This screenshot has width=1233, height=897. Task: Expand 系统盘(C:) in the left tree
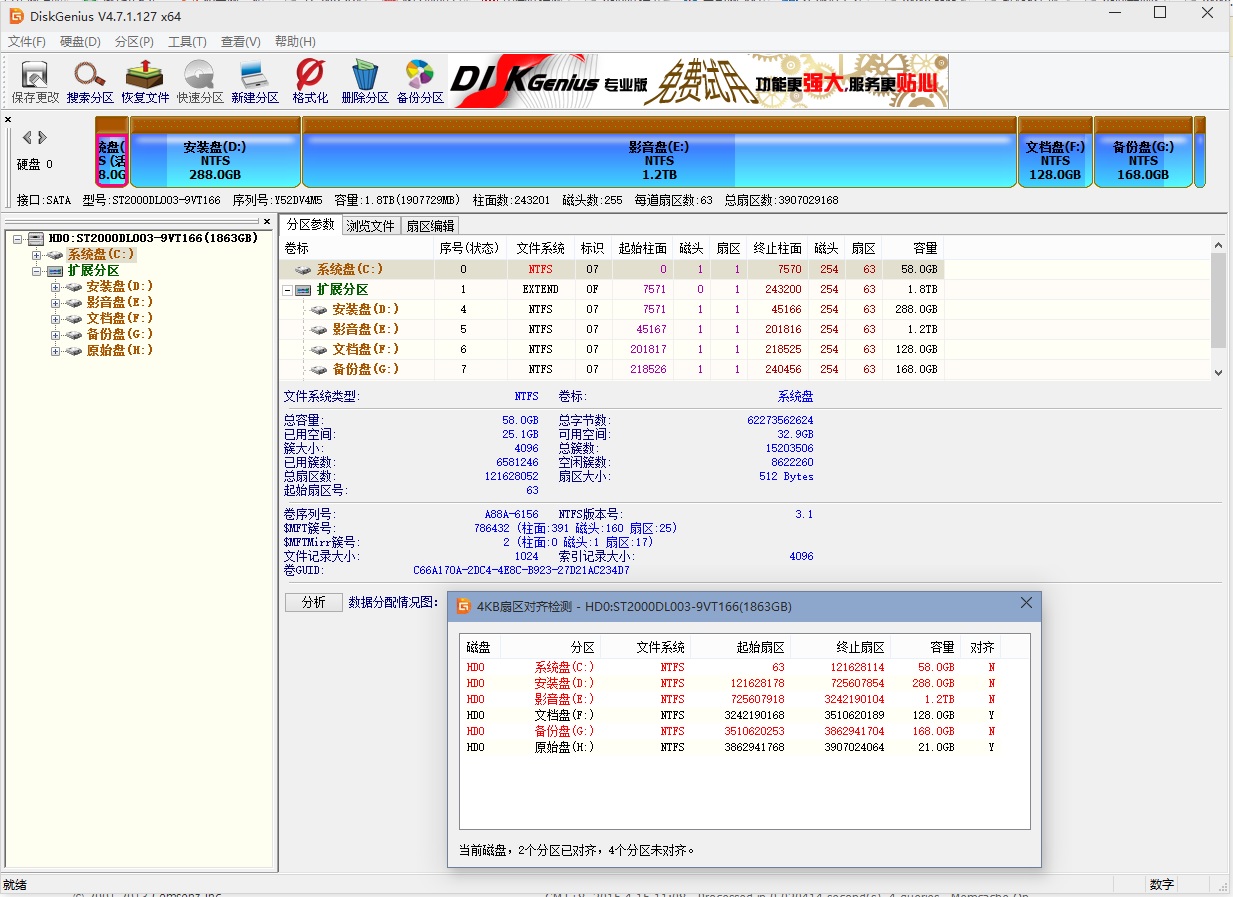37,254
